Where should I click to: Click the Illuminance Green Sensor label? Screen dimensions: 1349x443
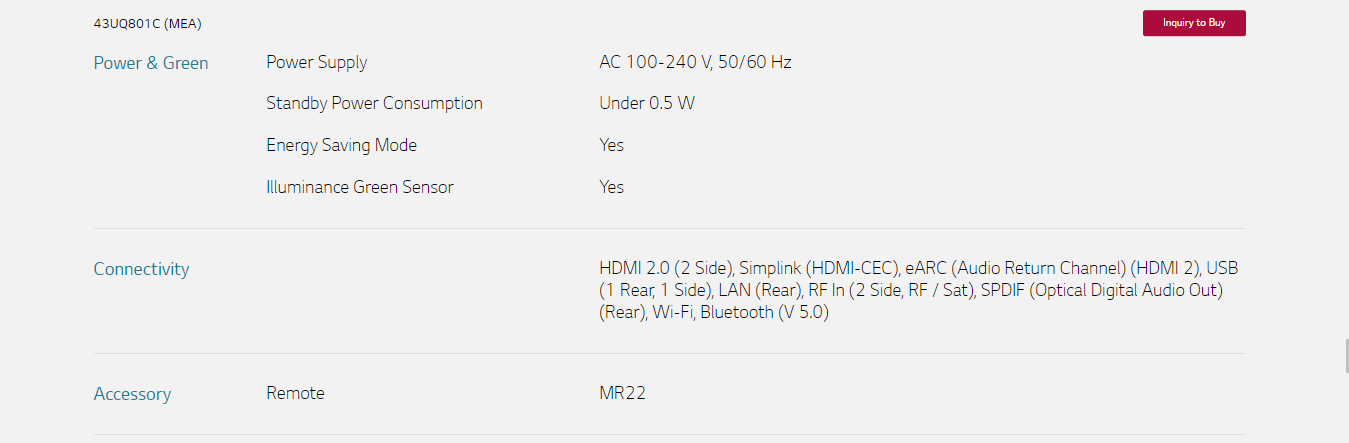[x=360, y=187]
